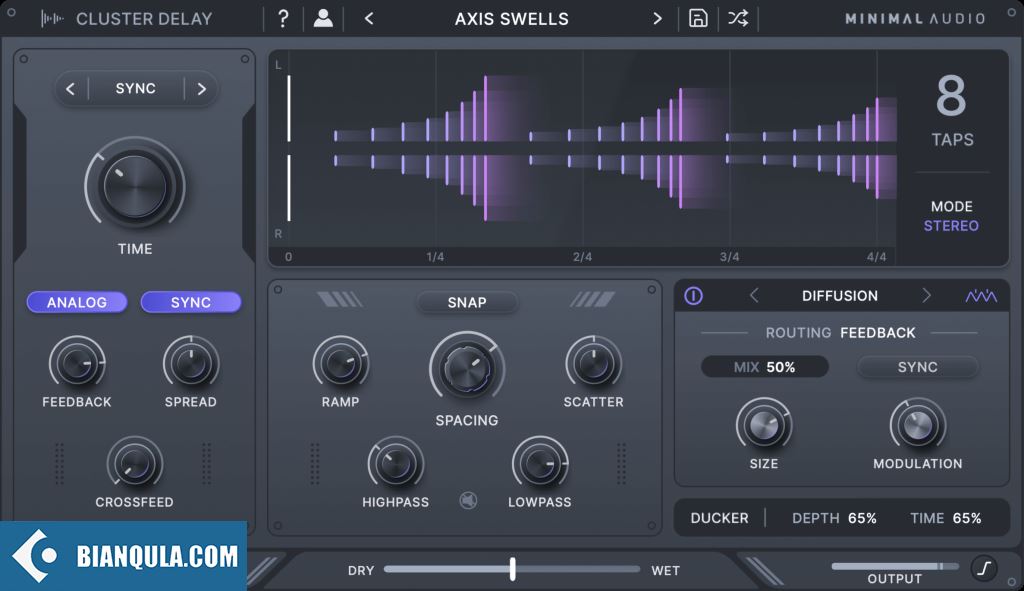Select the ascending ramp shape icon
The width and height of the screenshot is (1024, 591).
coord(592,300)
